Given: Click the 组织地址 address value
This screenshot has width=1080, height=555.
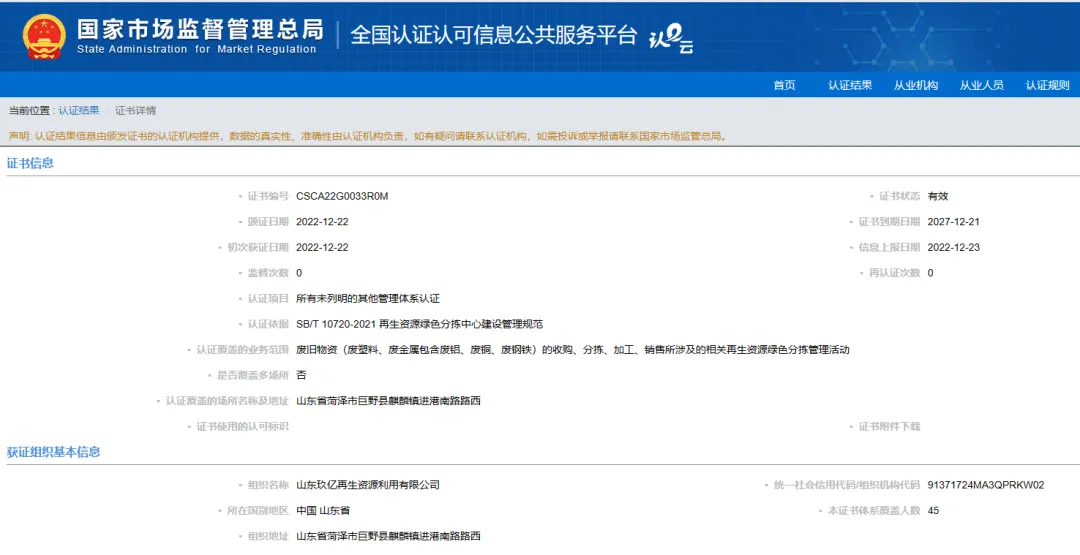Looking at the screenshot, I should click(x=388, y=536).
